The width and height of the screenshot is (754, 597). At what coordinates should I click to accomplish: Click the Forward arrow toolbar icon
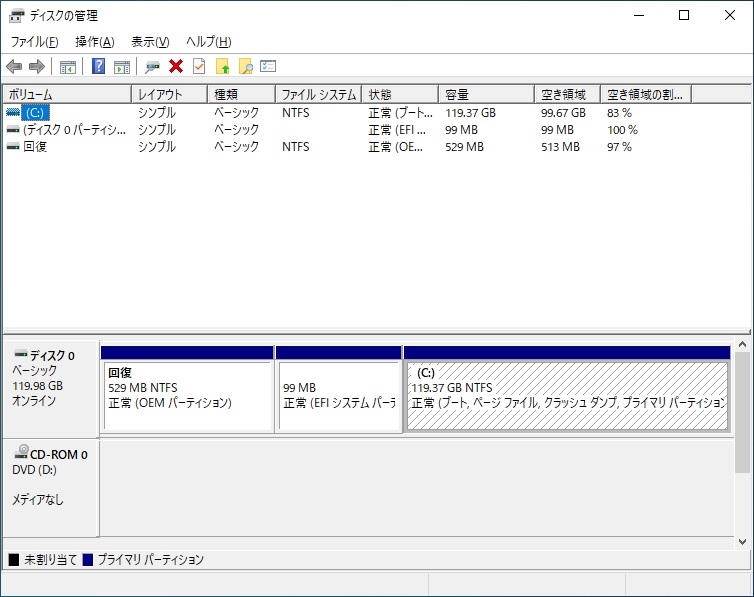pos(37,66)
